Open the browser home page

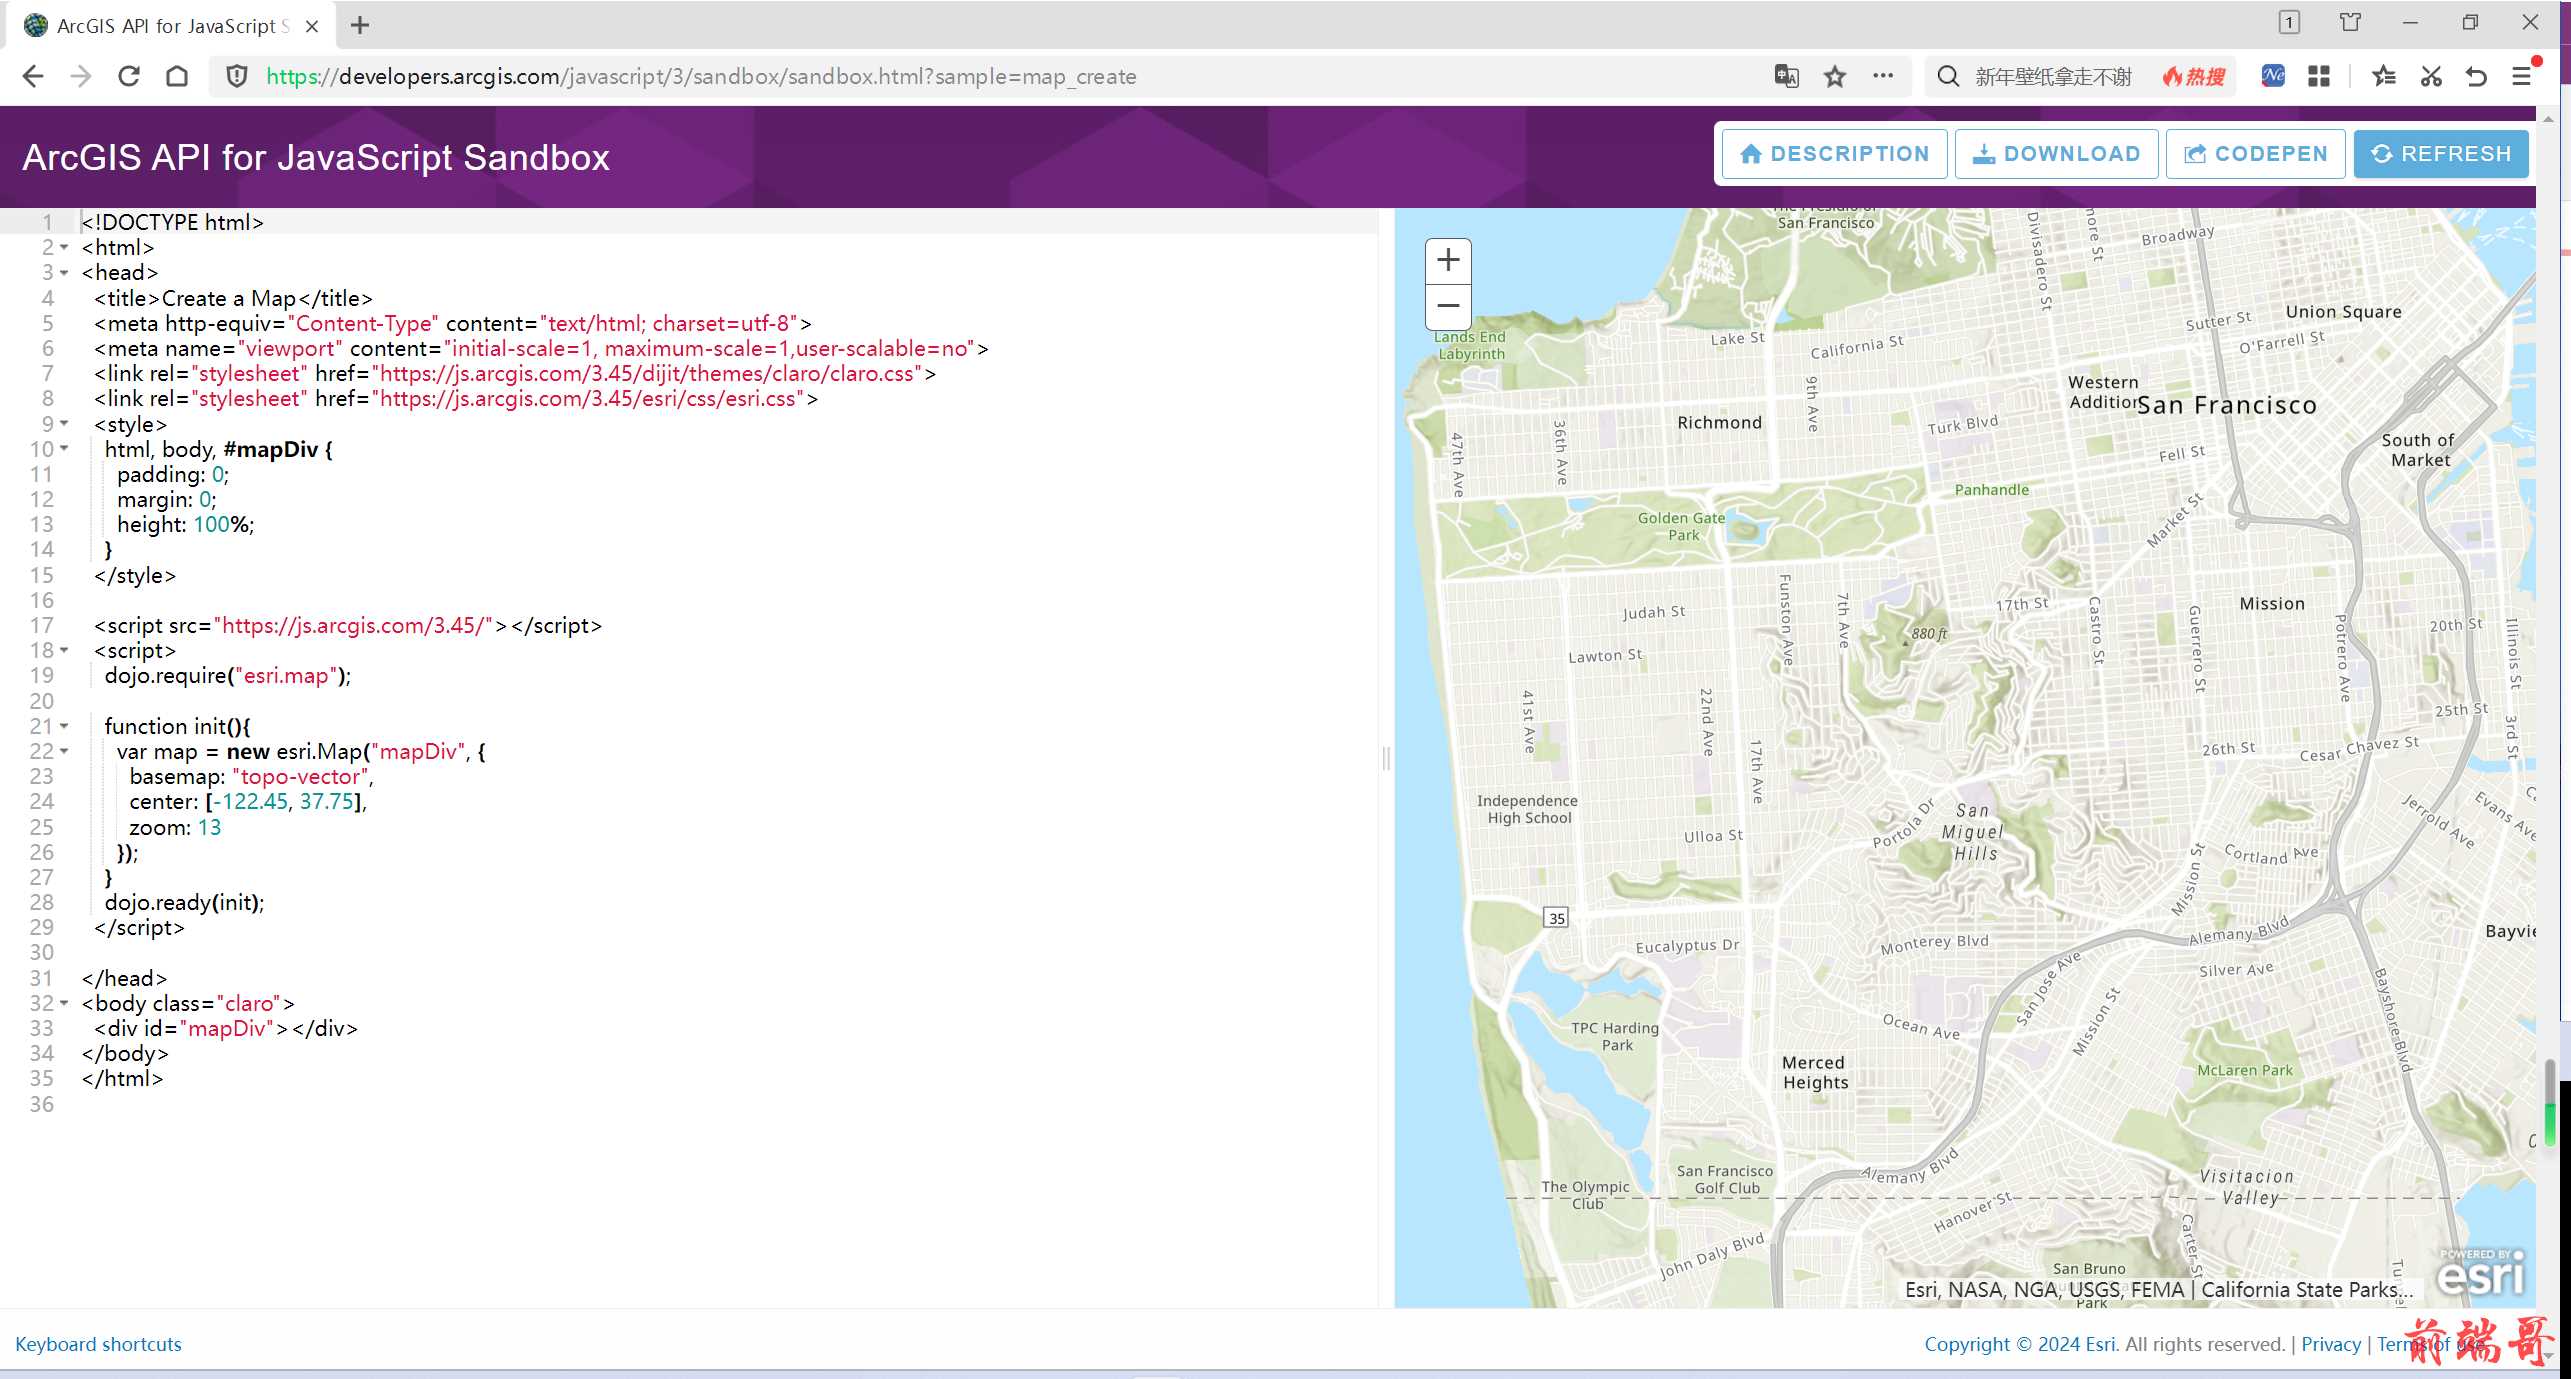[x=177, y=76]
